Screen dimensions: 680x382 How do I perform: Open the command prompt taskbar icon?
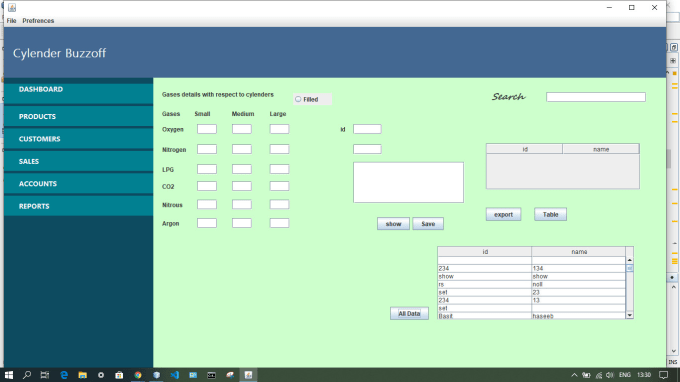pyautogui.click(x=211, y=375)
